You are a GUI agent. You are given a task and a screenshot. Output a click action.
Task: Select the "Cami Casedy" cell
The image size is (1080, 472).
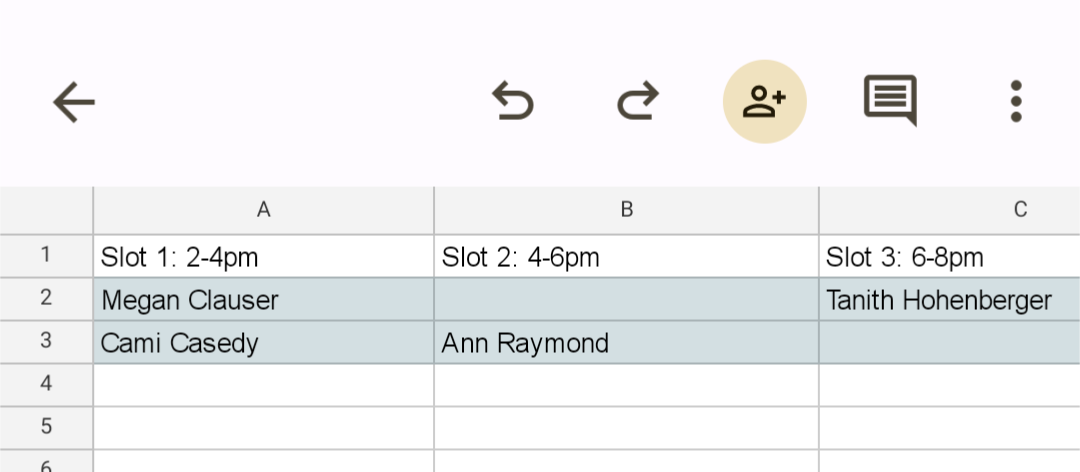pos(263,343)
